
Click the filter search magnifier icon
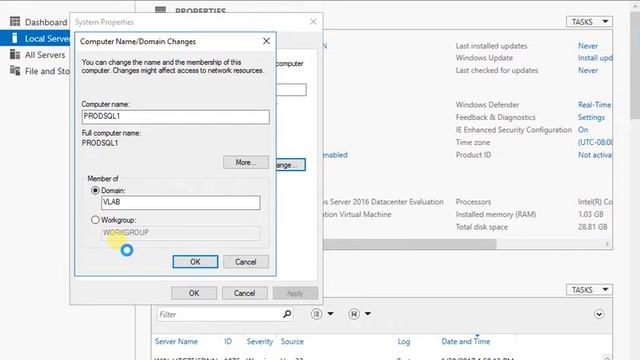287,314
